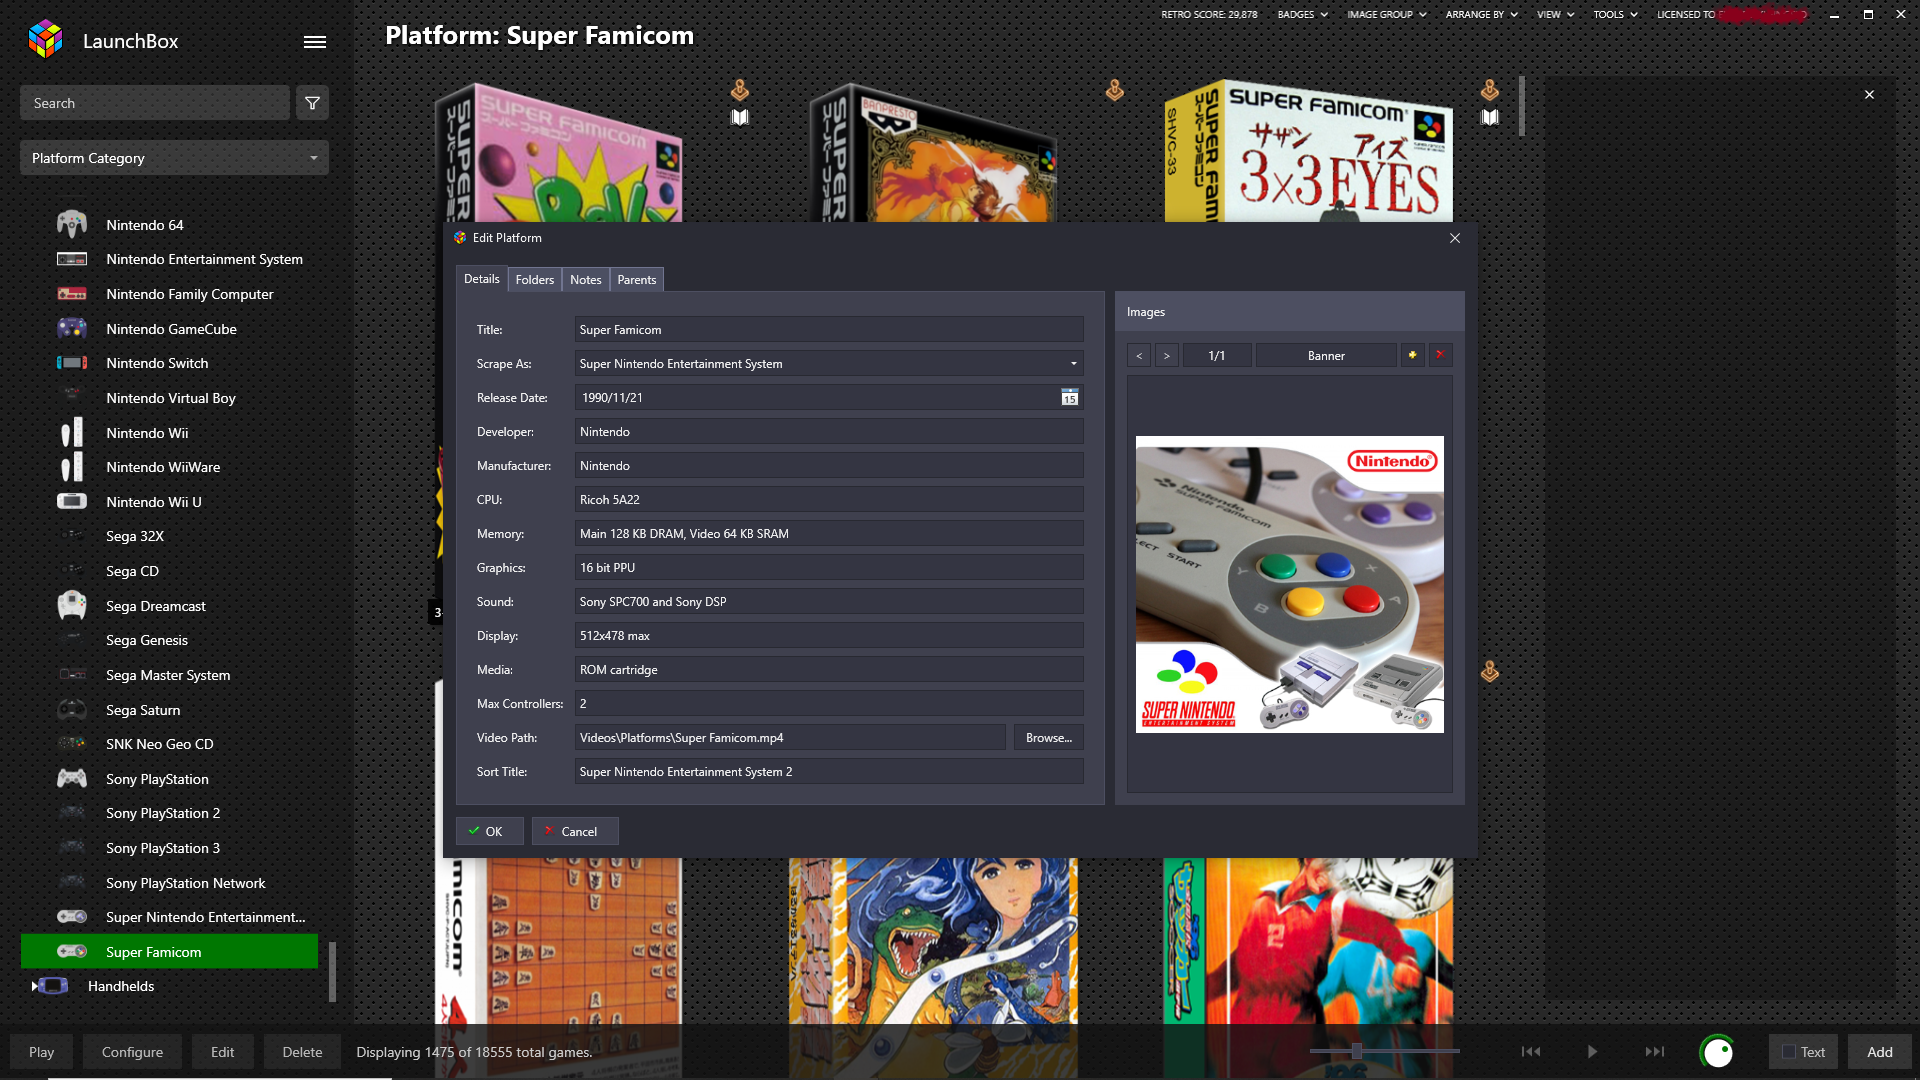Adjust the box size zoom slider
This screenshot has height=1080, width=1920.
click(x=1356, y=1051)
